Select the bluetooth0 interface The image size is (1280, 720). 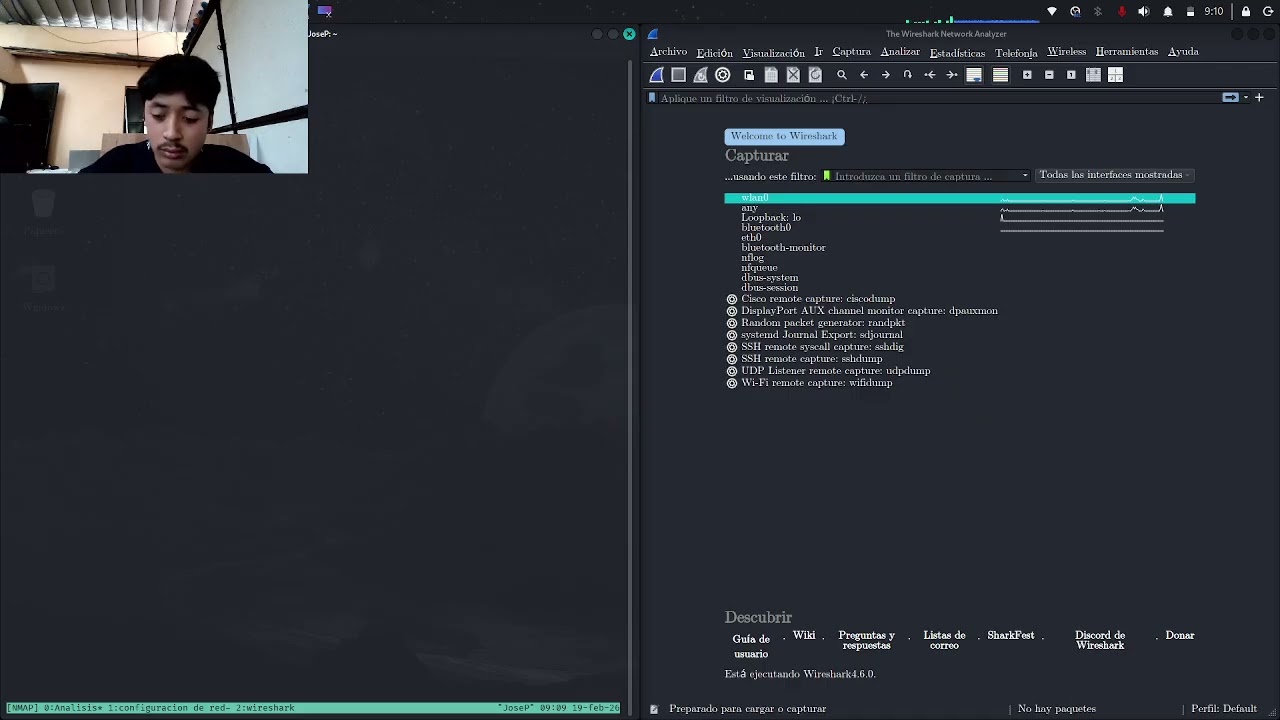pyautogui.click(x=959, y=228)
